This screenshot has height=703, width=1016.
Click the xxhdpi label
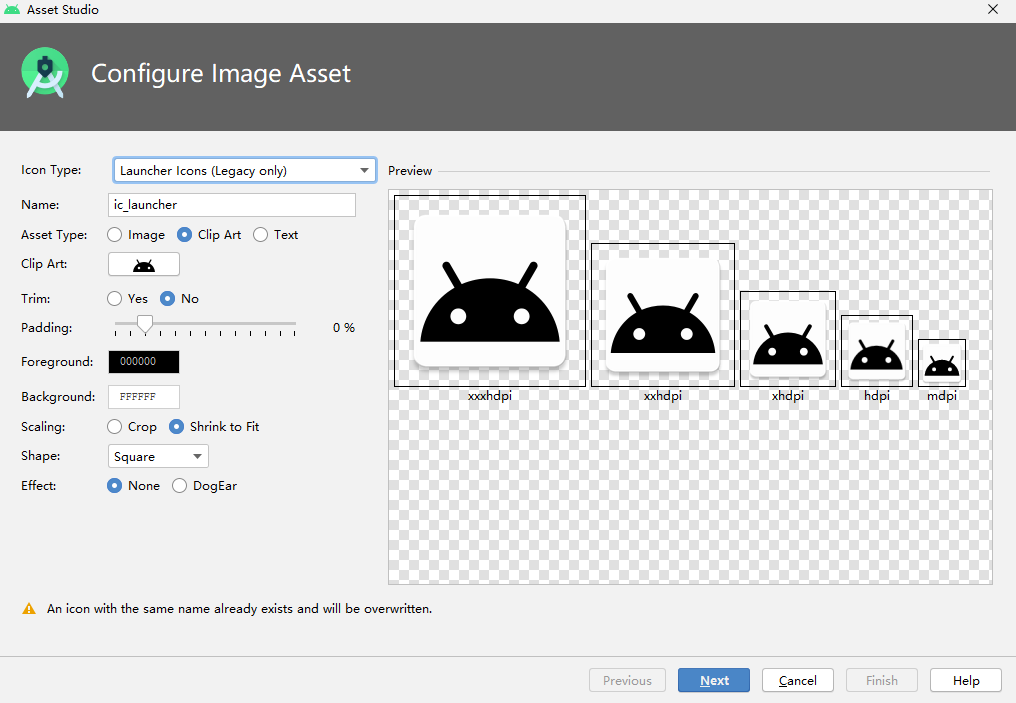tap(663, 395)
